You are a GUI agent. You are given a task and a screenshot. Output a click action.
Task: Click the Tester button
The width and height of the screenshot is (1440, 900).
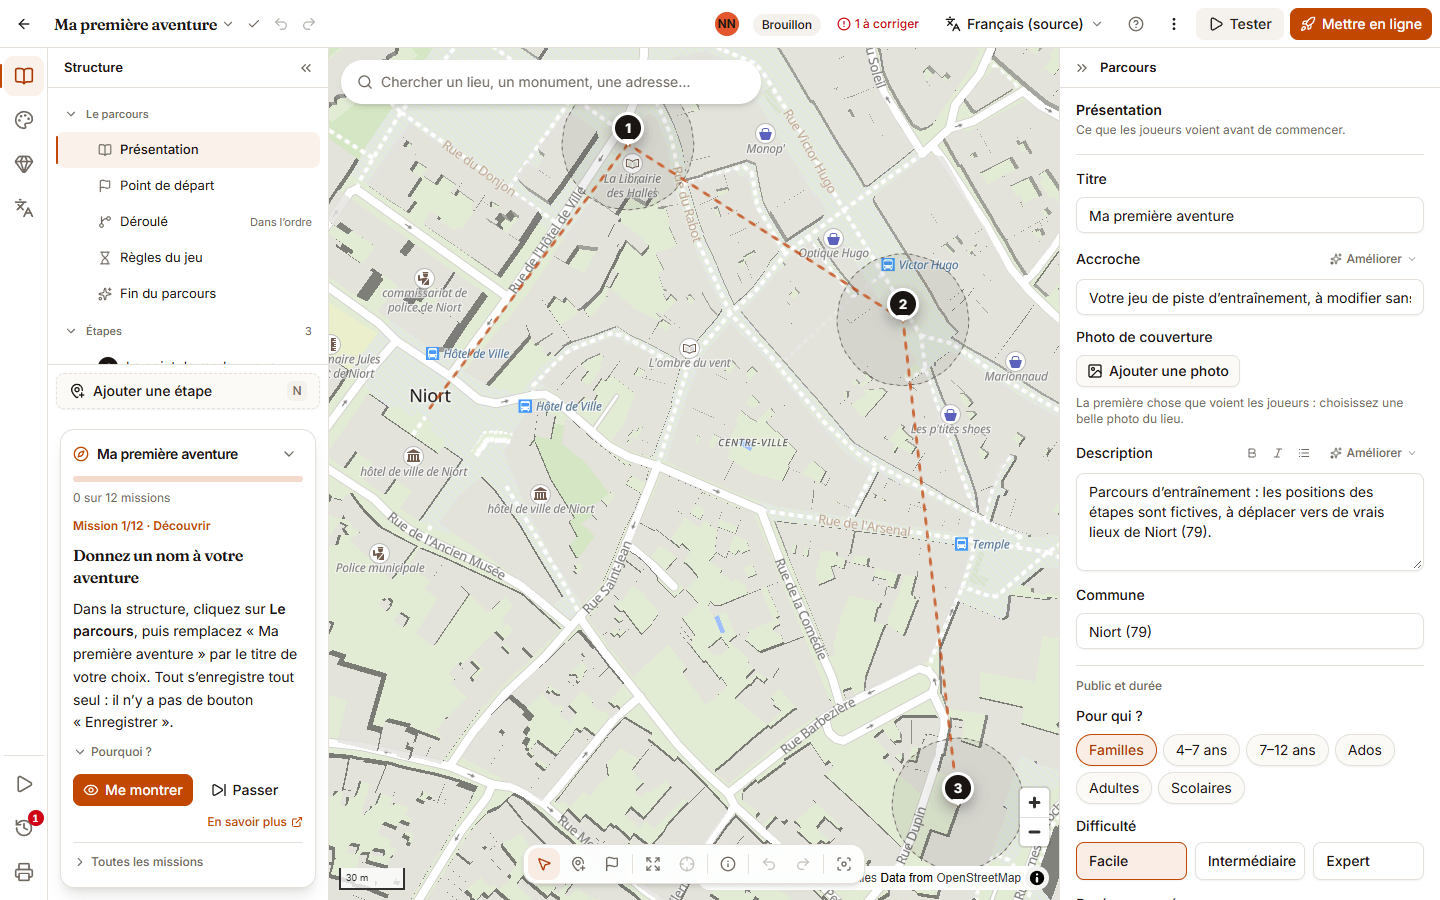[1240, 24]
